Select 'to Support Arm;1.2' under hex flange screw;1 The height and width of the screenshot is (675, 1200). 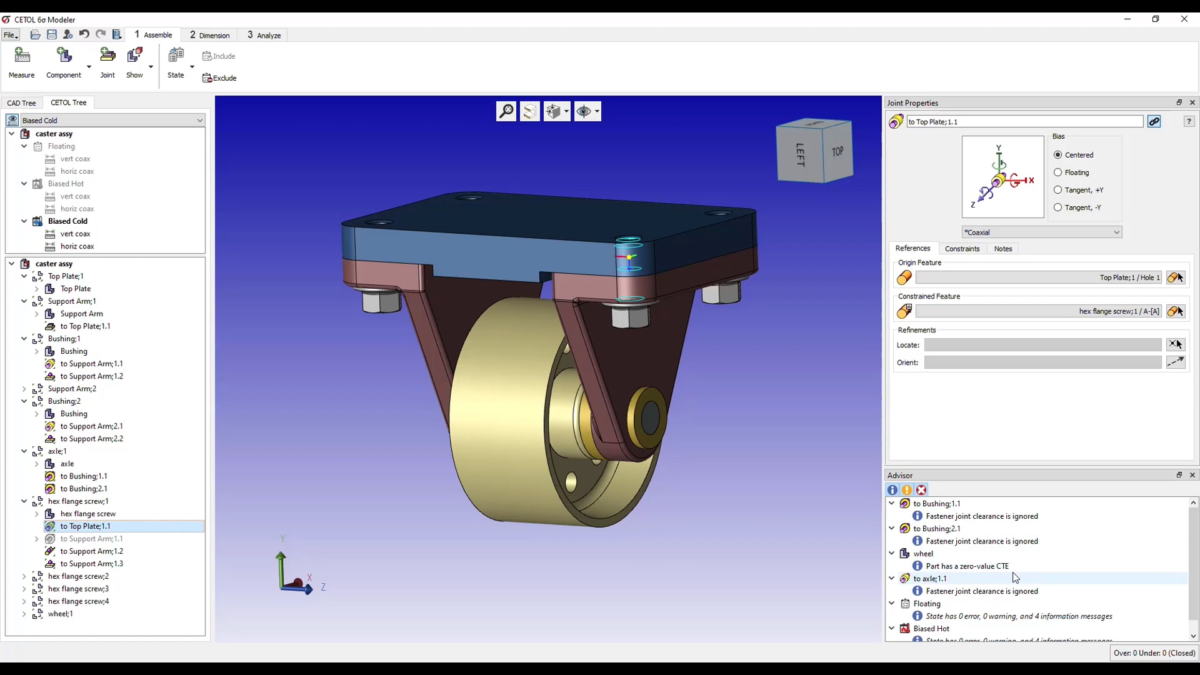pos(92,551)
